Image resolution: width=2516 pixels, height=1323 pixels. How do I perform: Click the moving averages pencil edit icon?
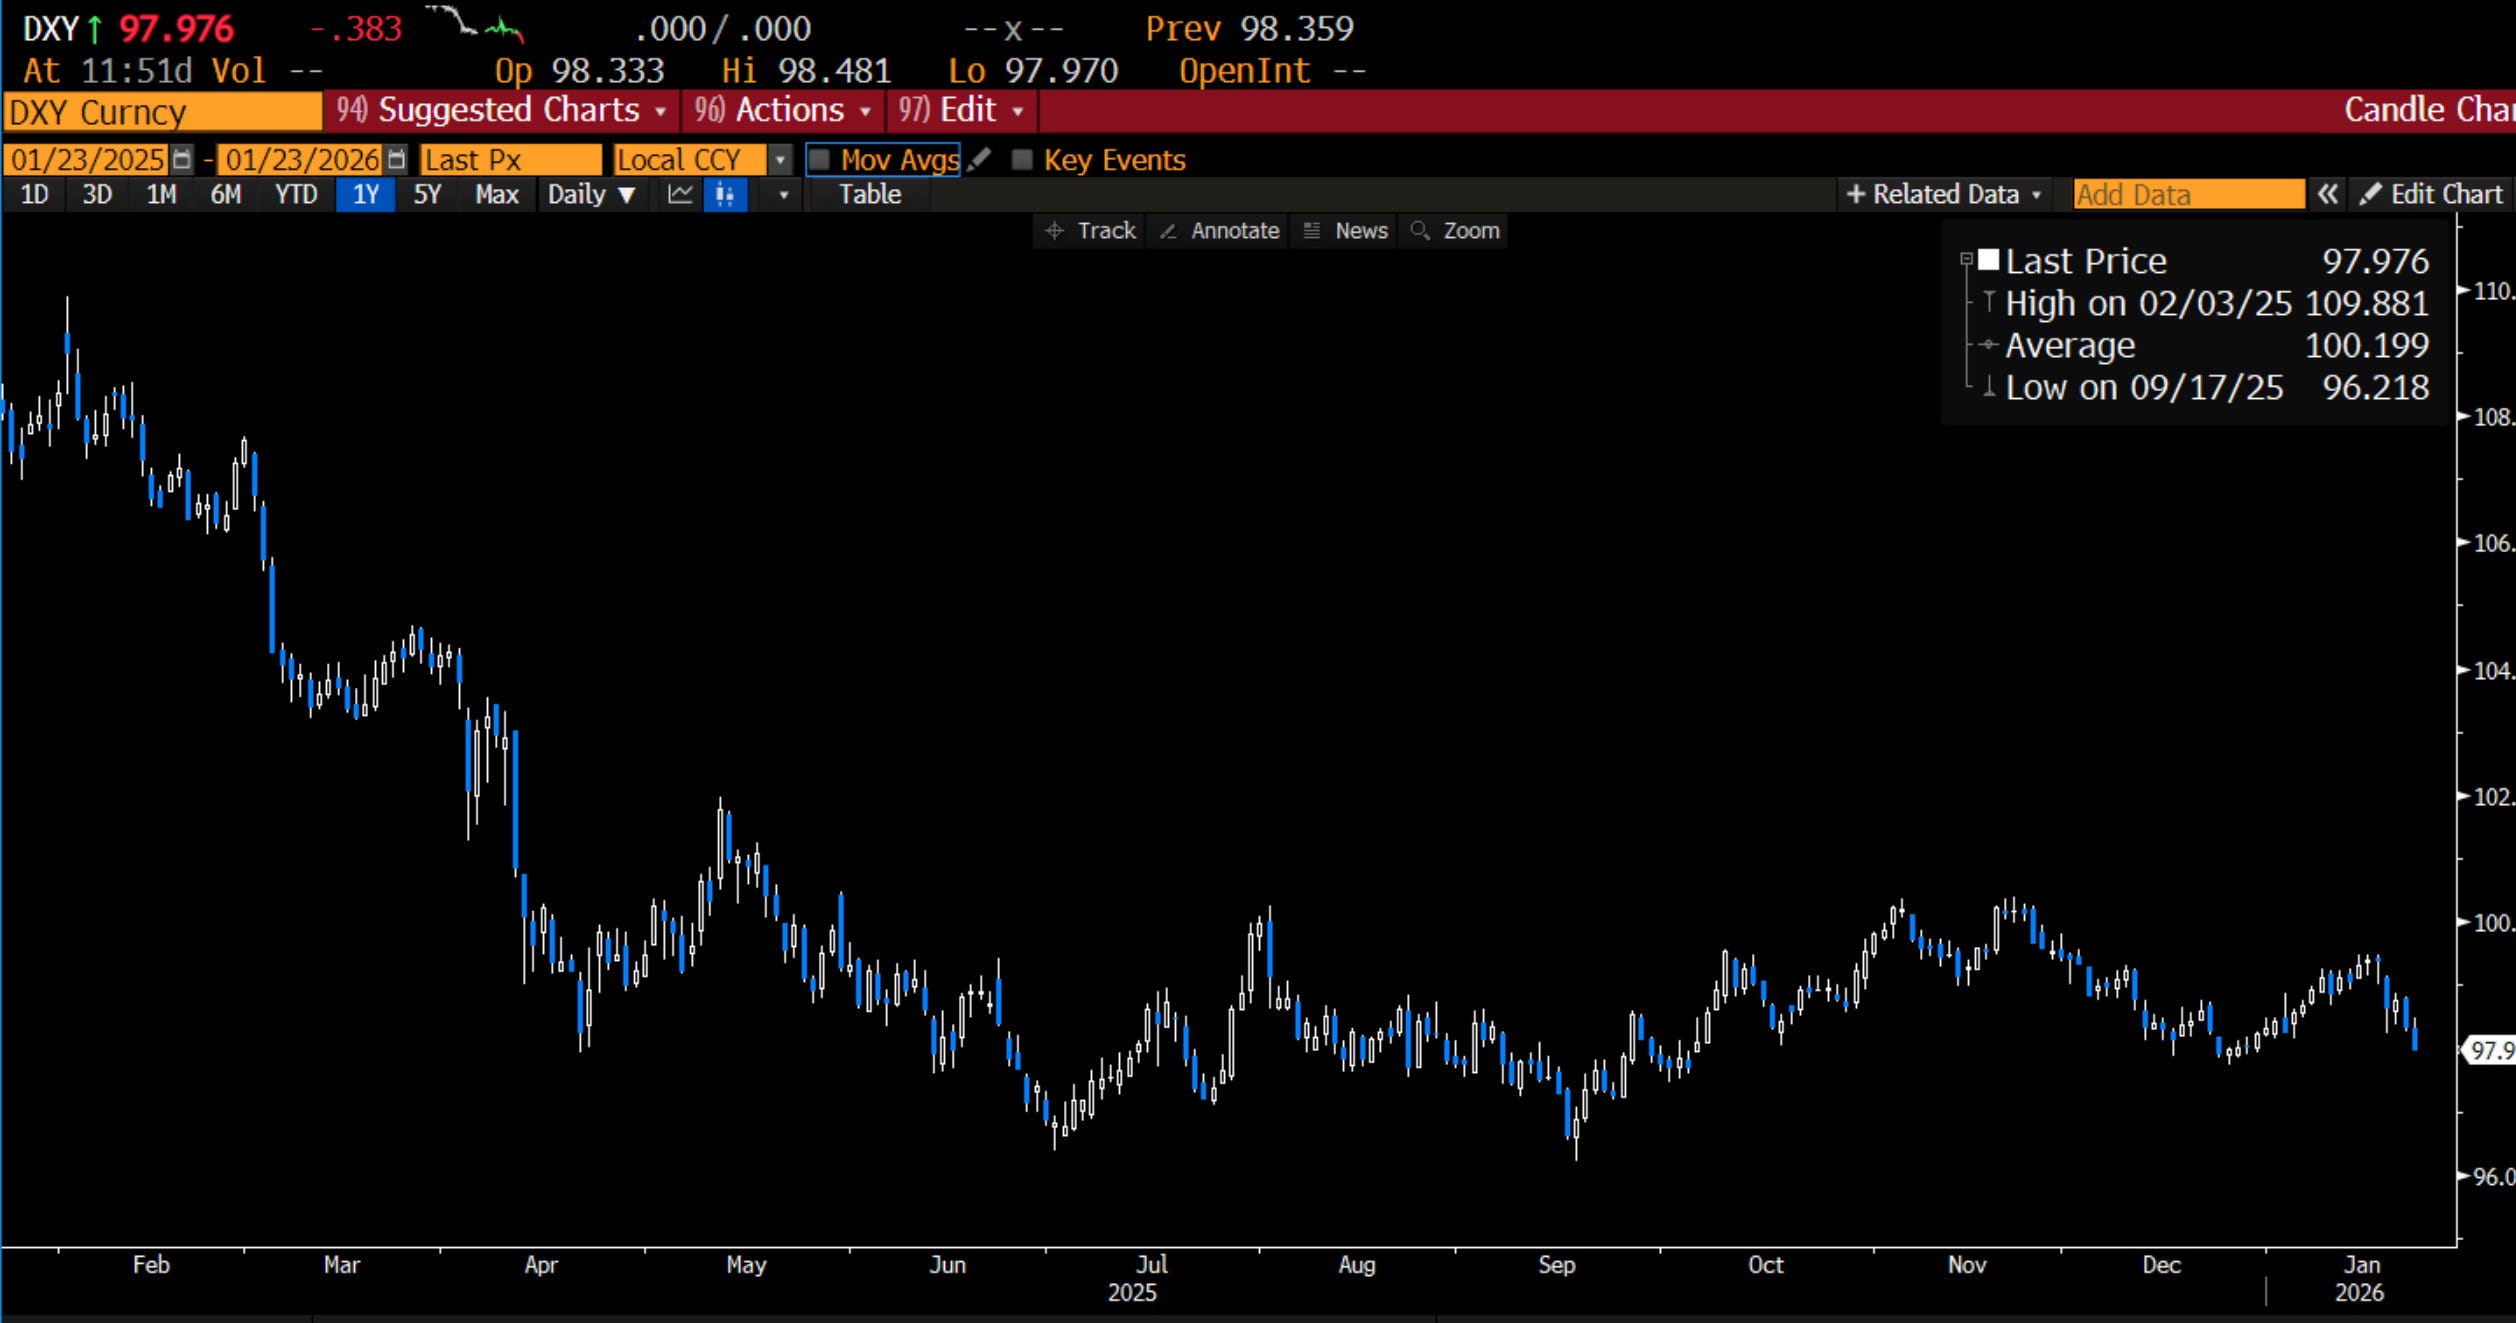(980, 160)
